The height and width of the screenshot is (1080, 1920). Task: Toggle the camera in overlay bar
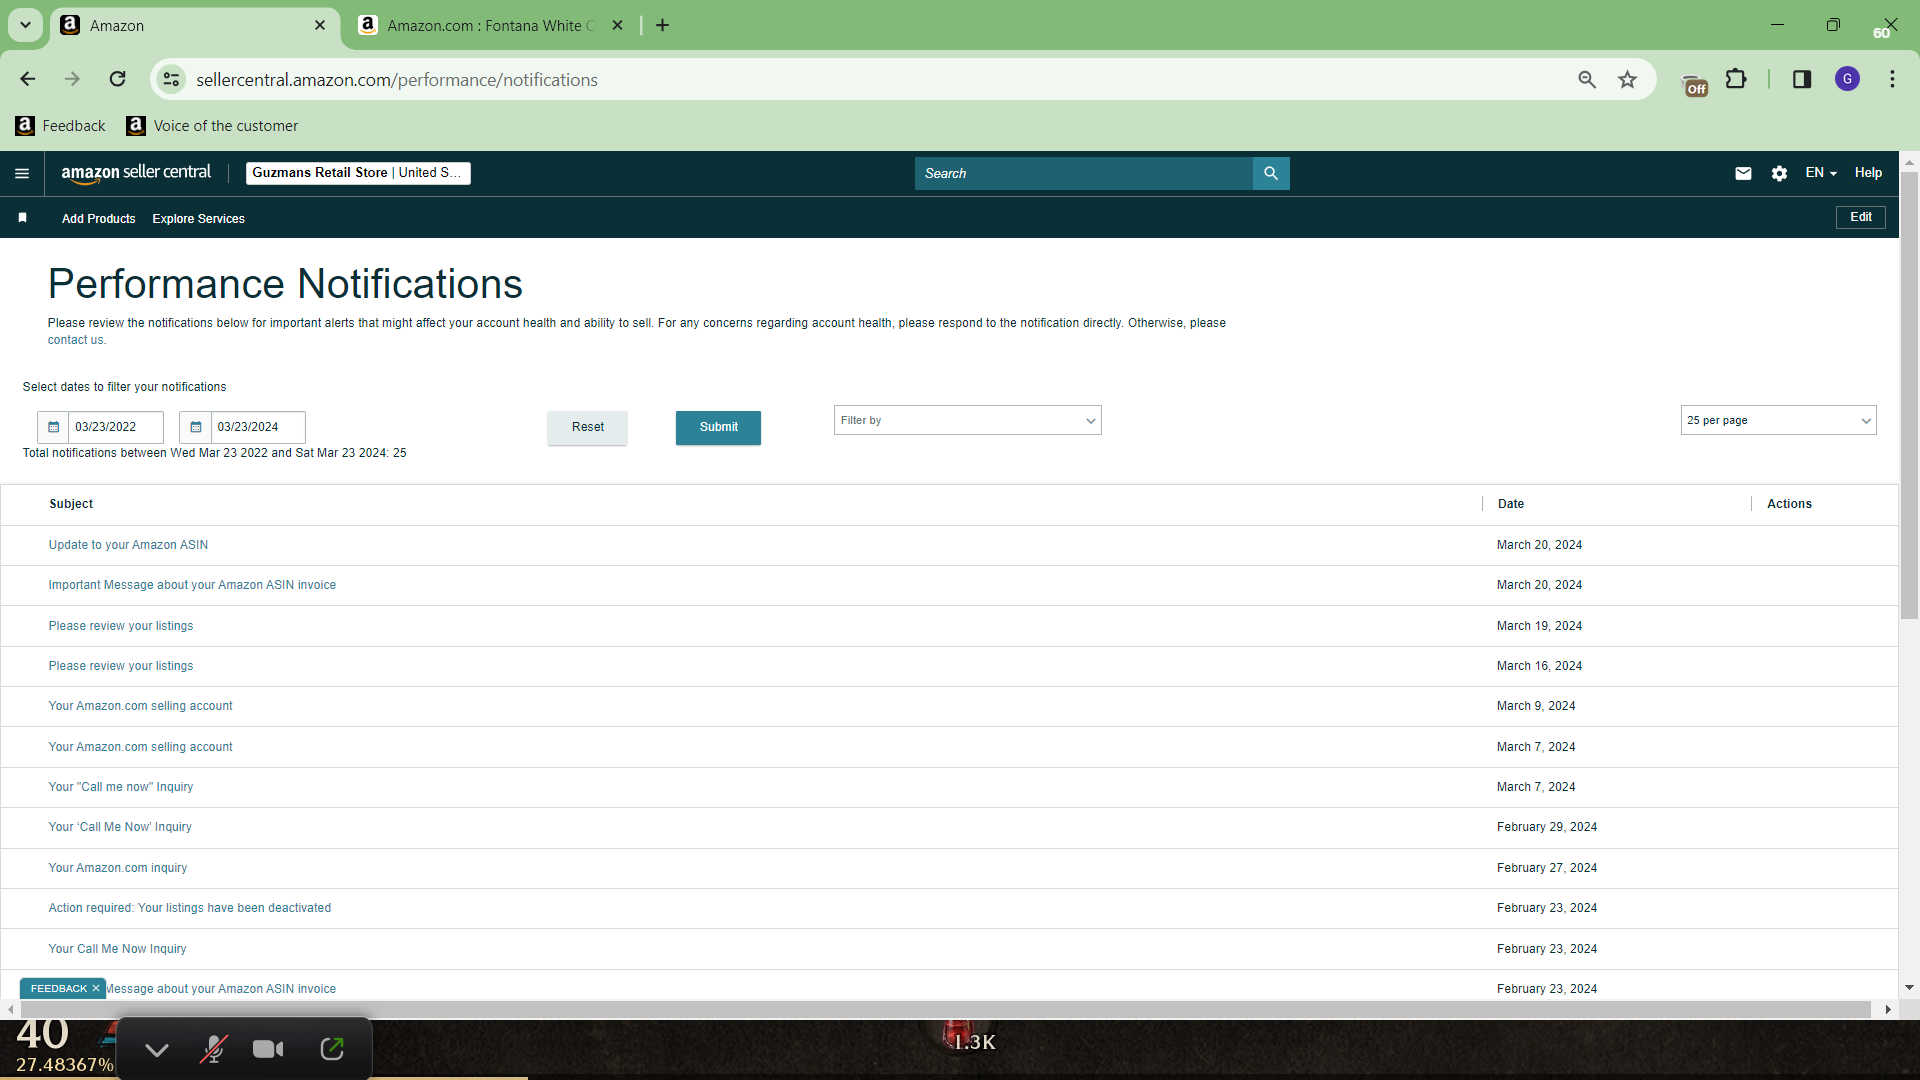[268, 1049]
